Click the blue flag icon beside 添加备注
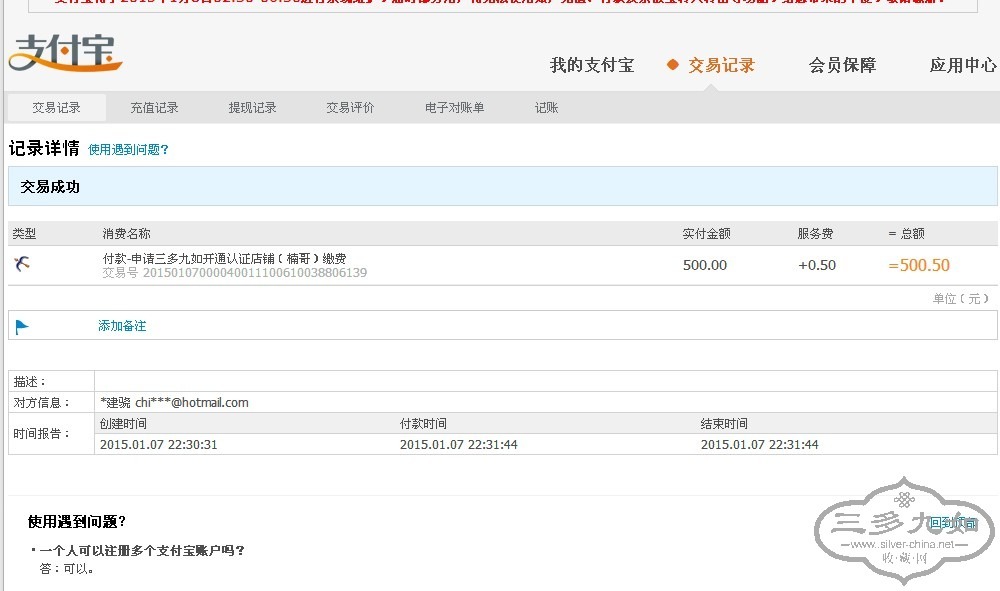The image size is (1000, 591). 22,326
